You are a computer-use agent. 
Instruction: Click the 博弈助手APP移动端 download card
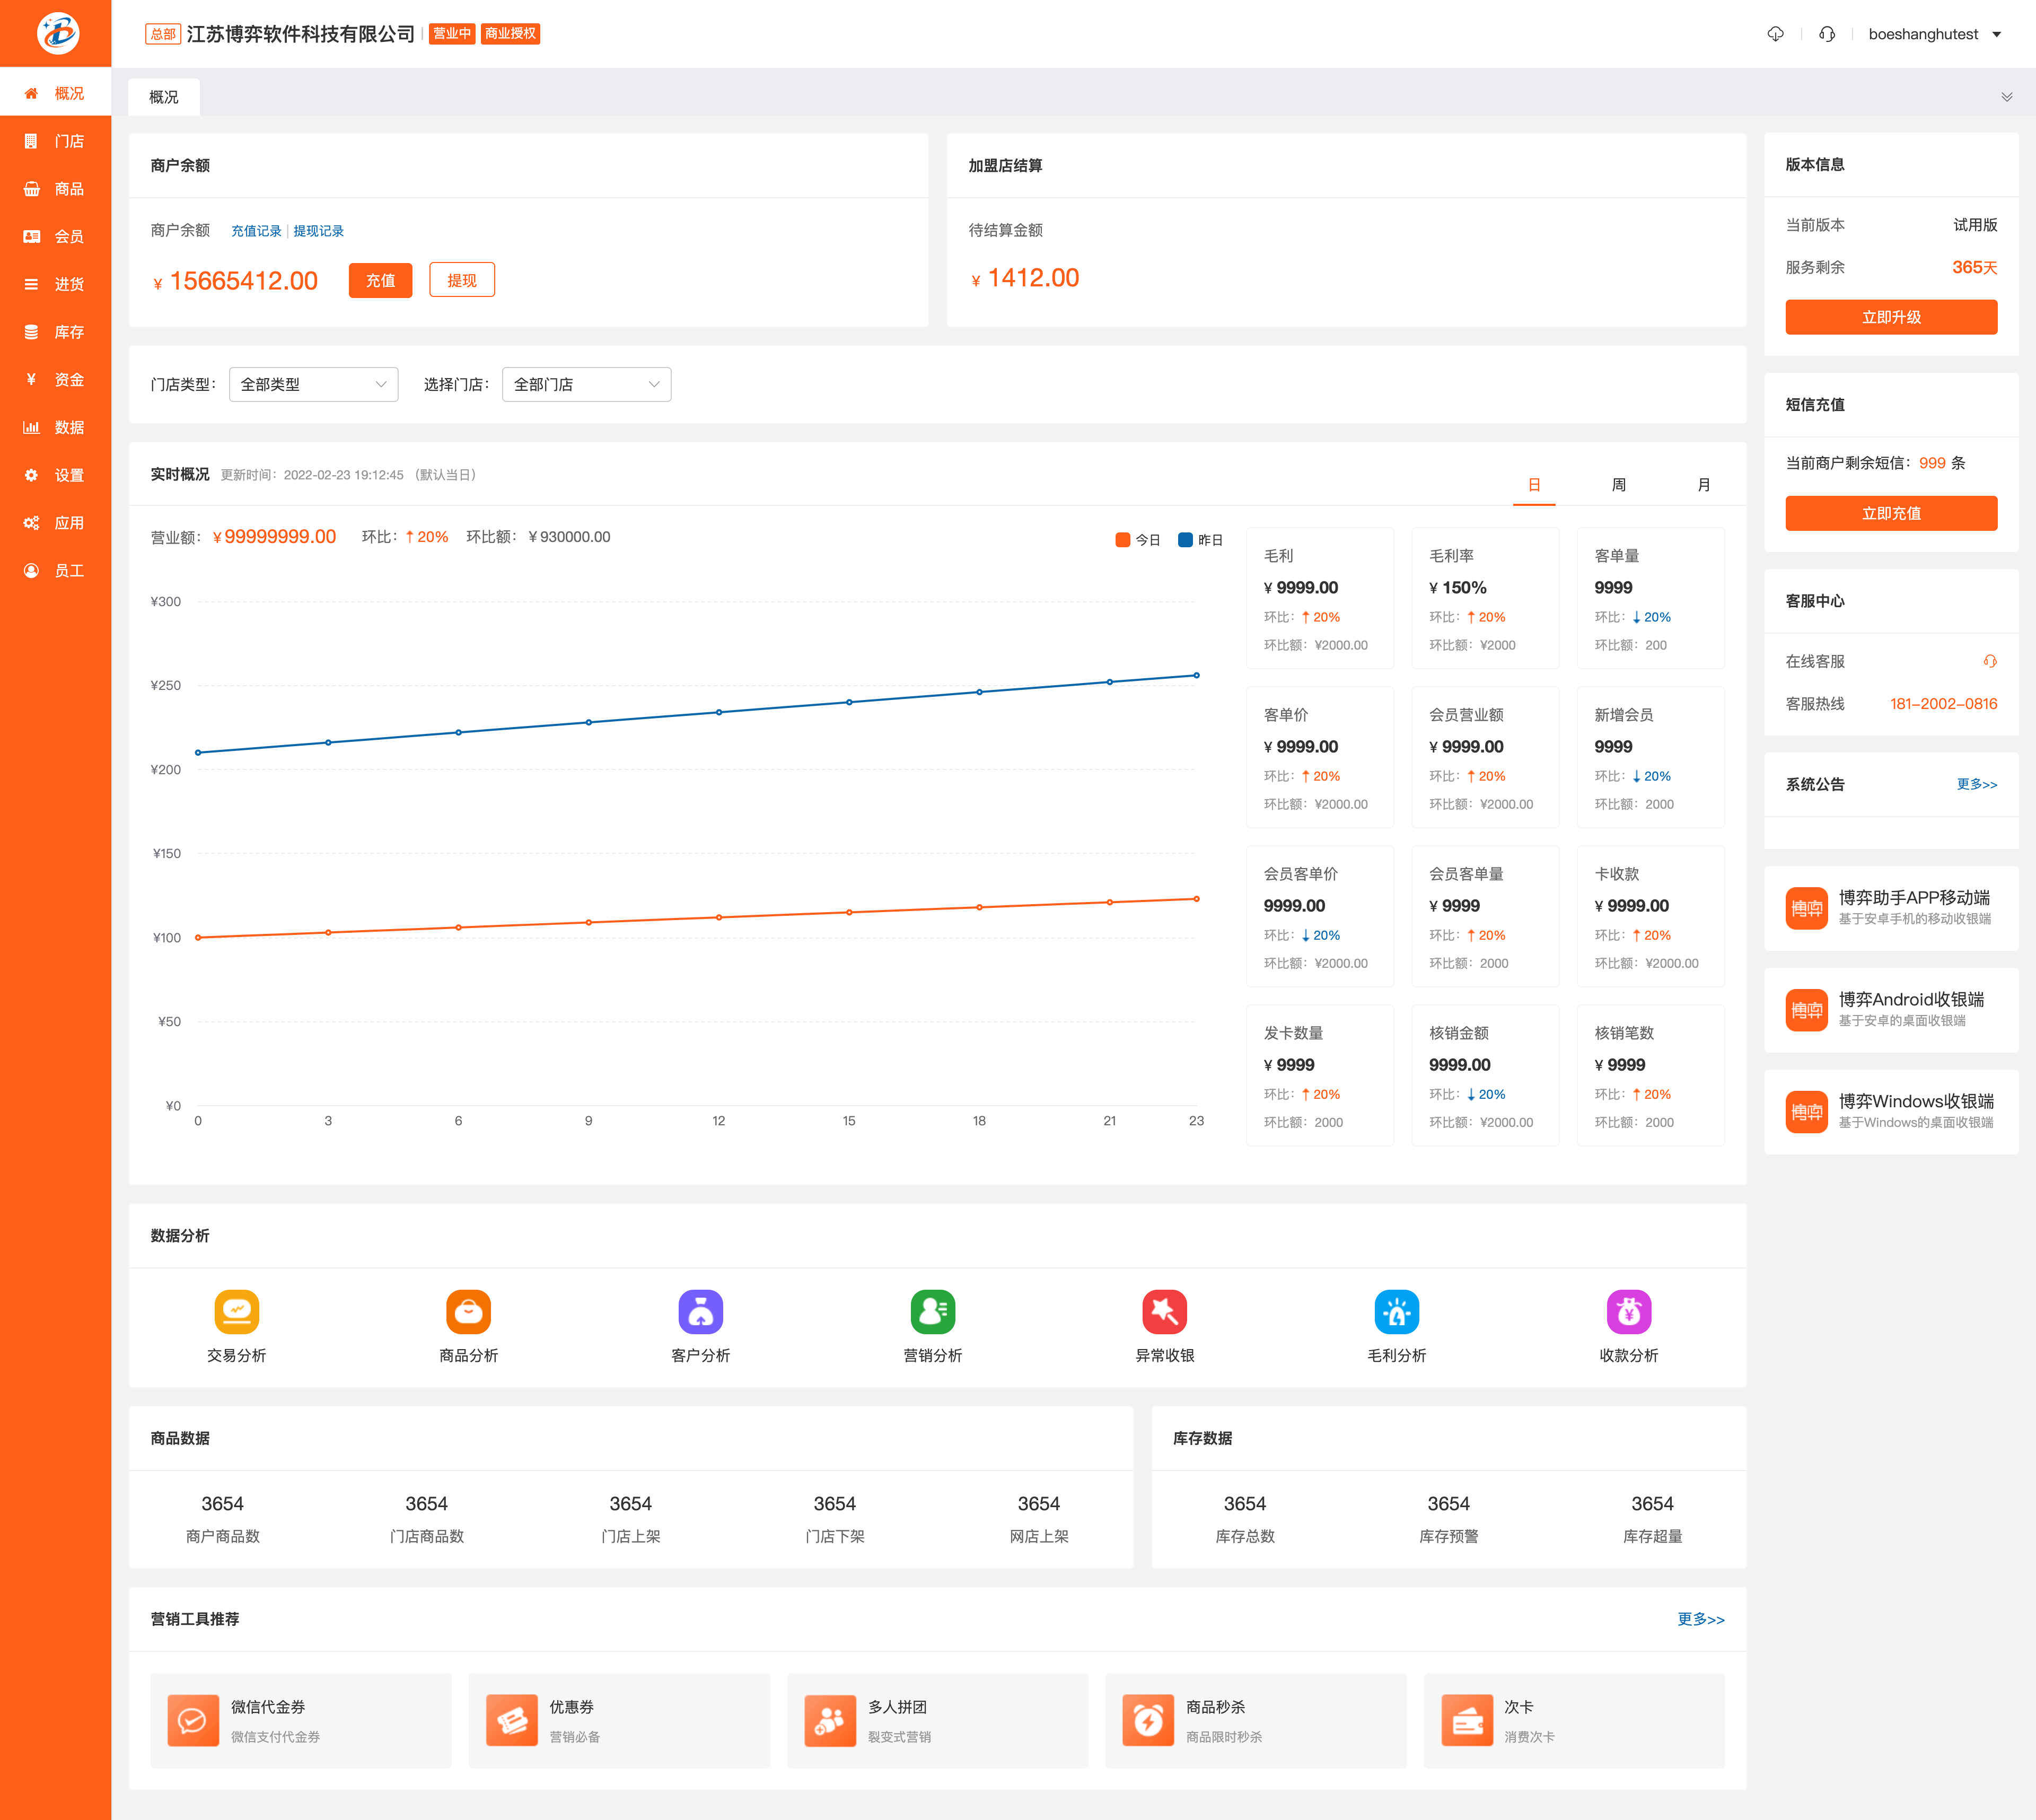coord(1890,907)
